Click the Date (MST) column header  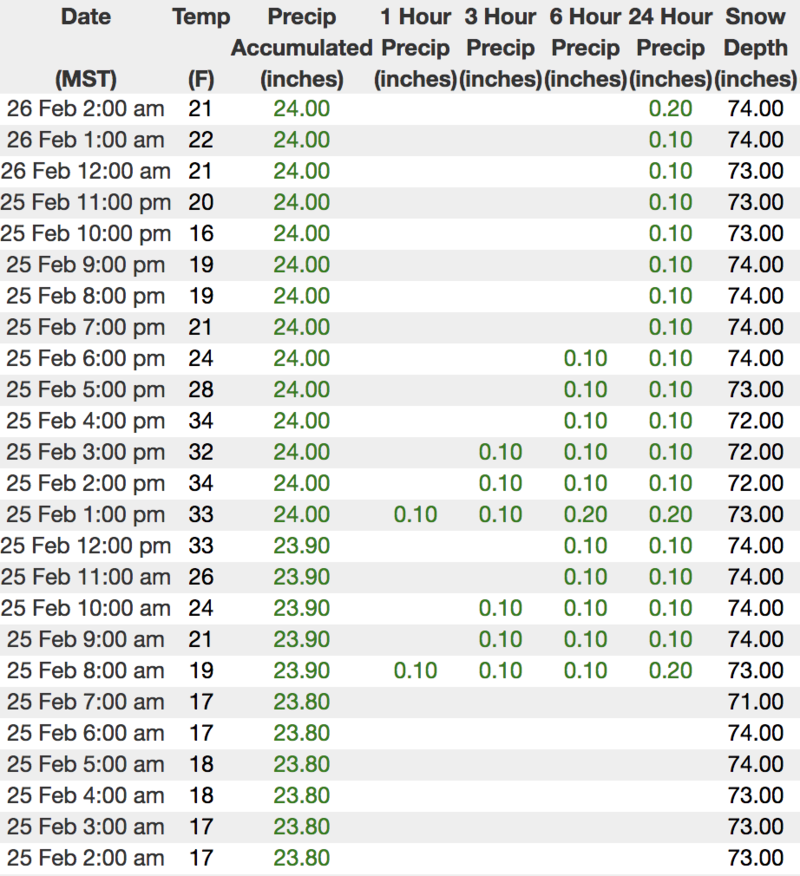(85, 47)
